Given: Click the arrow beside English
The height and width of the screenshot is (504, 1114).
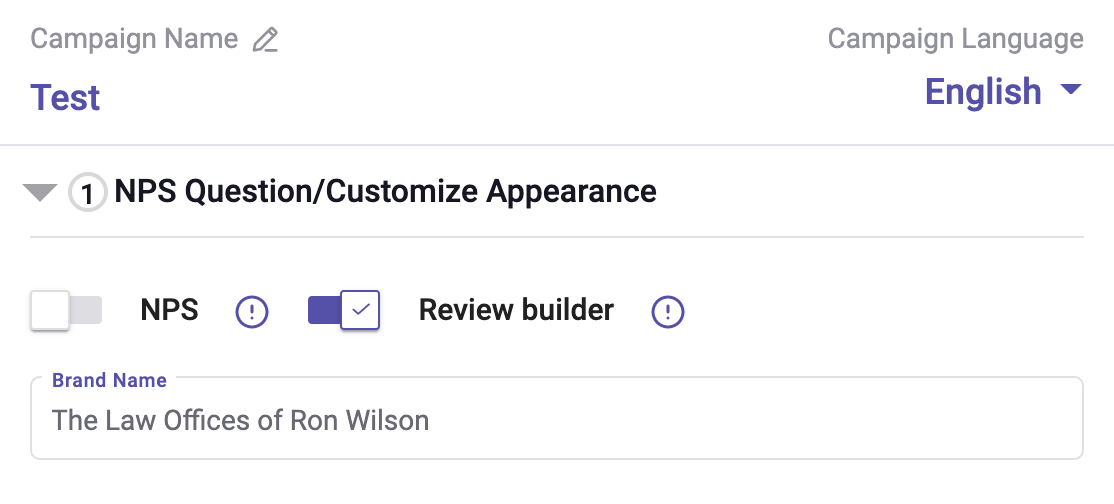Looking at the screenshot, I should [1070, 90].
